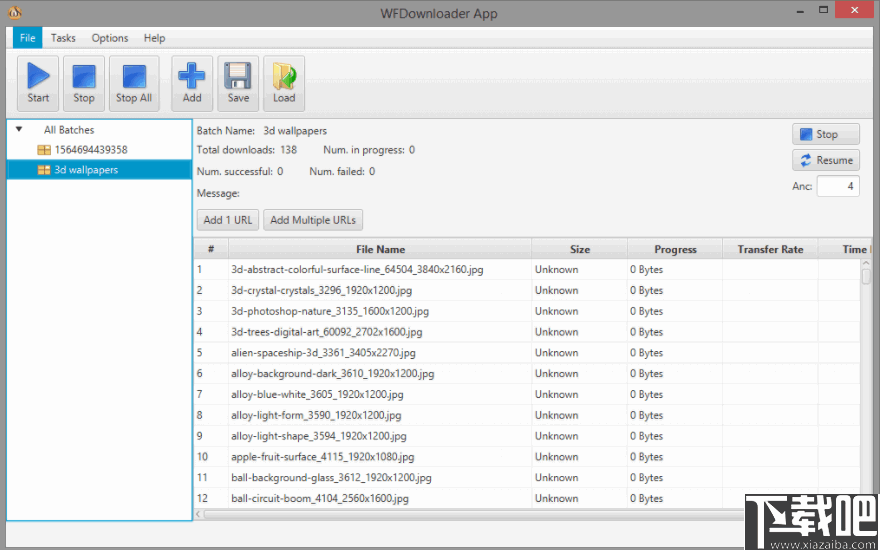The image size is (880, 550).
Task: Click the Add 1 URL button
Action: [228, 220]
